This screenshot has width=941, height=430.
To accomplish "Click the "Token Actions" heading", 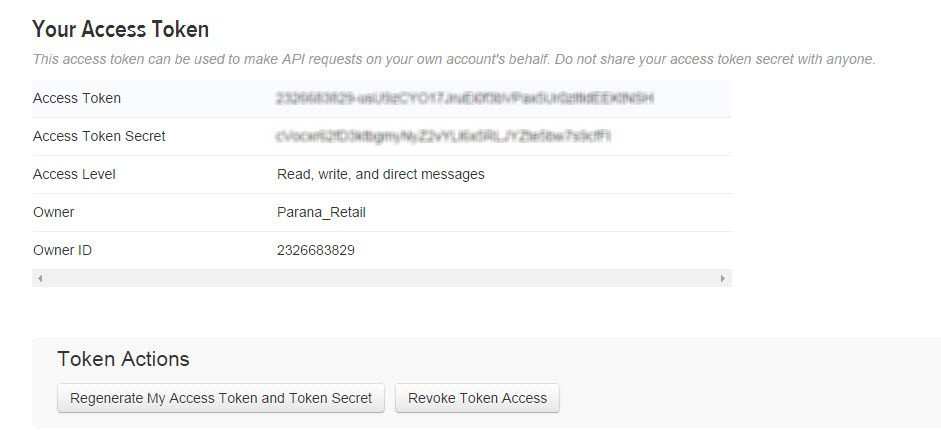I will pyautogui.click(x=123, y=359).
